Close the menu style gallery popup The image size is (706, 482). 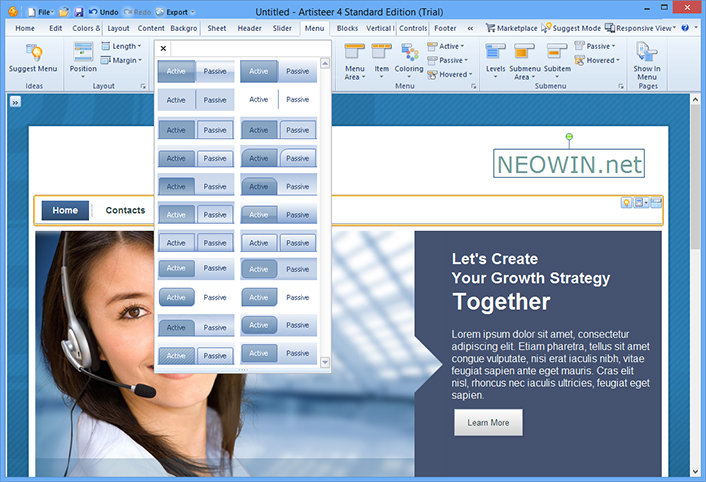(x=164, y=48)
